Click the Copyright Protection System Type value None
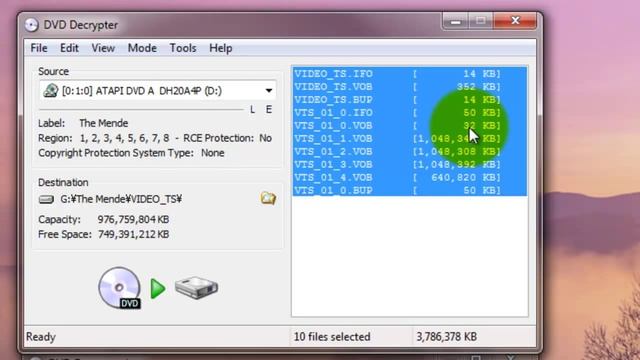The width and height of the screenshot is (640, 360). pos(213,153)
